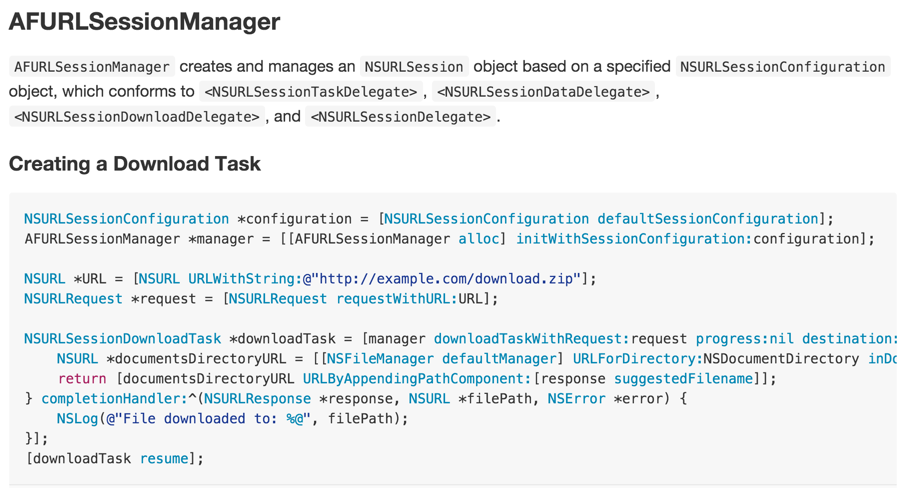Click the <NSURLSessionTaskDelegate> protocol name
908x488 pixels.
click(311, 92)
